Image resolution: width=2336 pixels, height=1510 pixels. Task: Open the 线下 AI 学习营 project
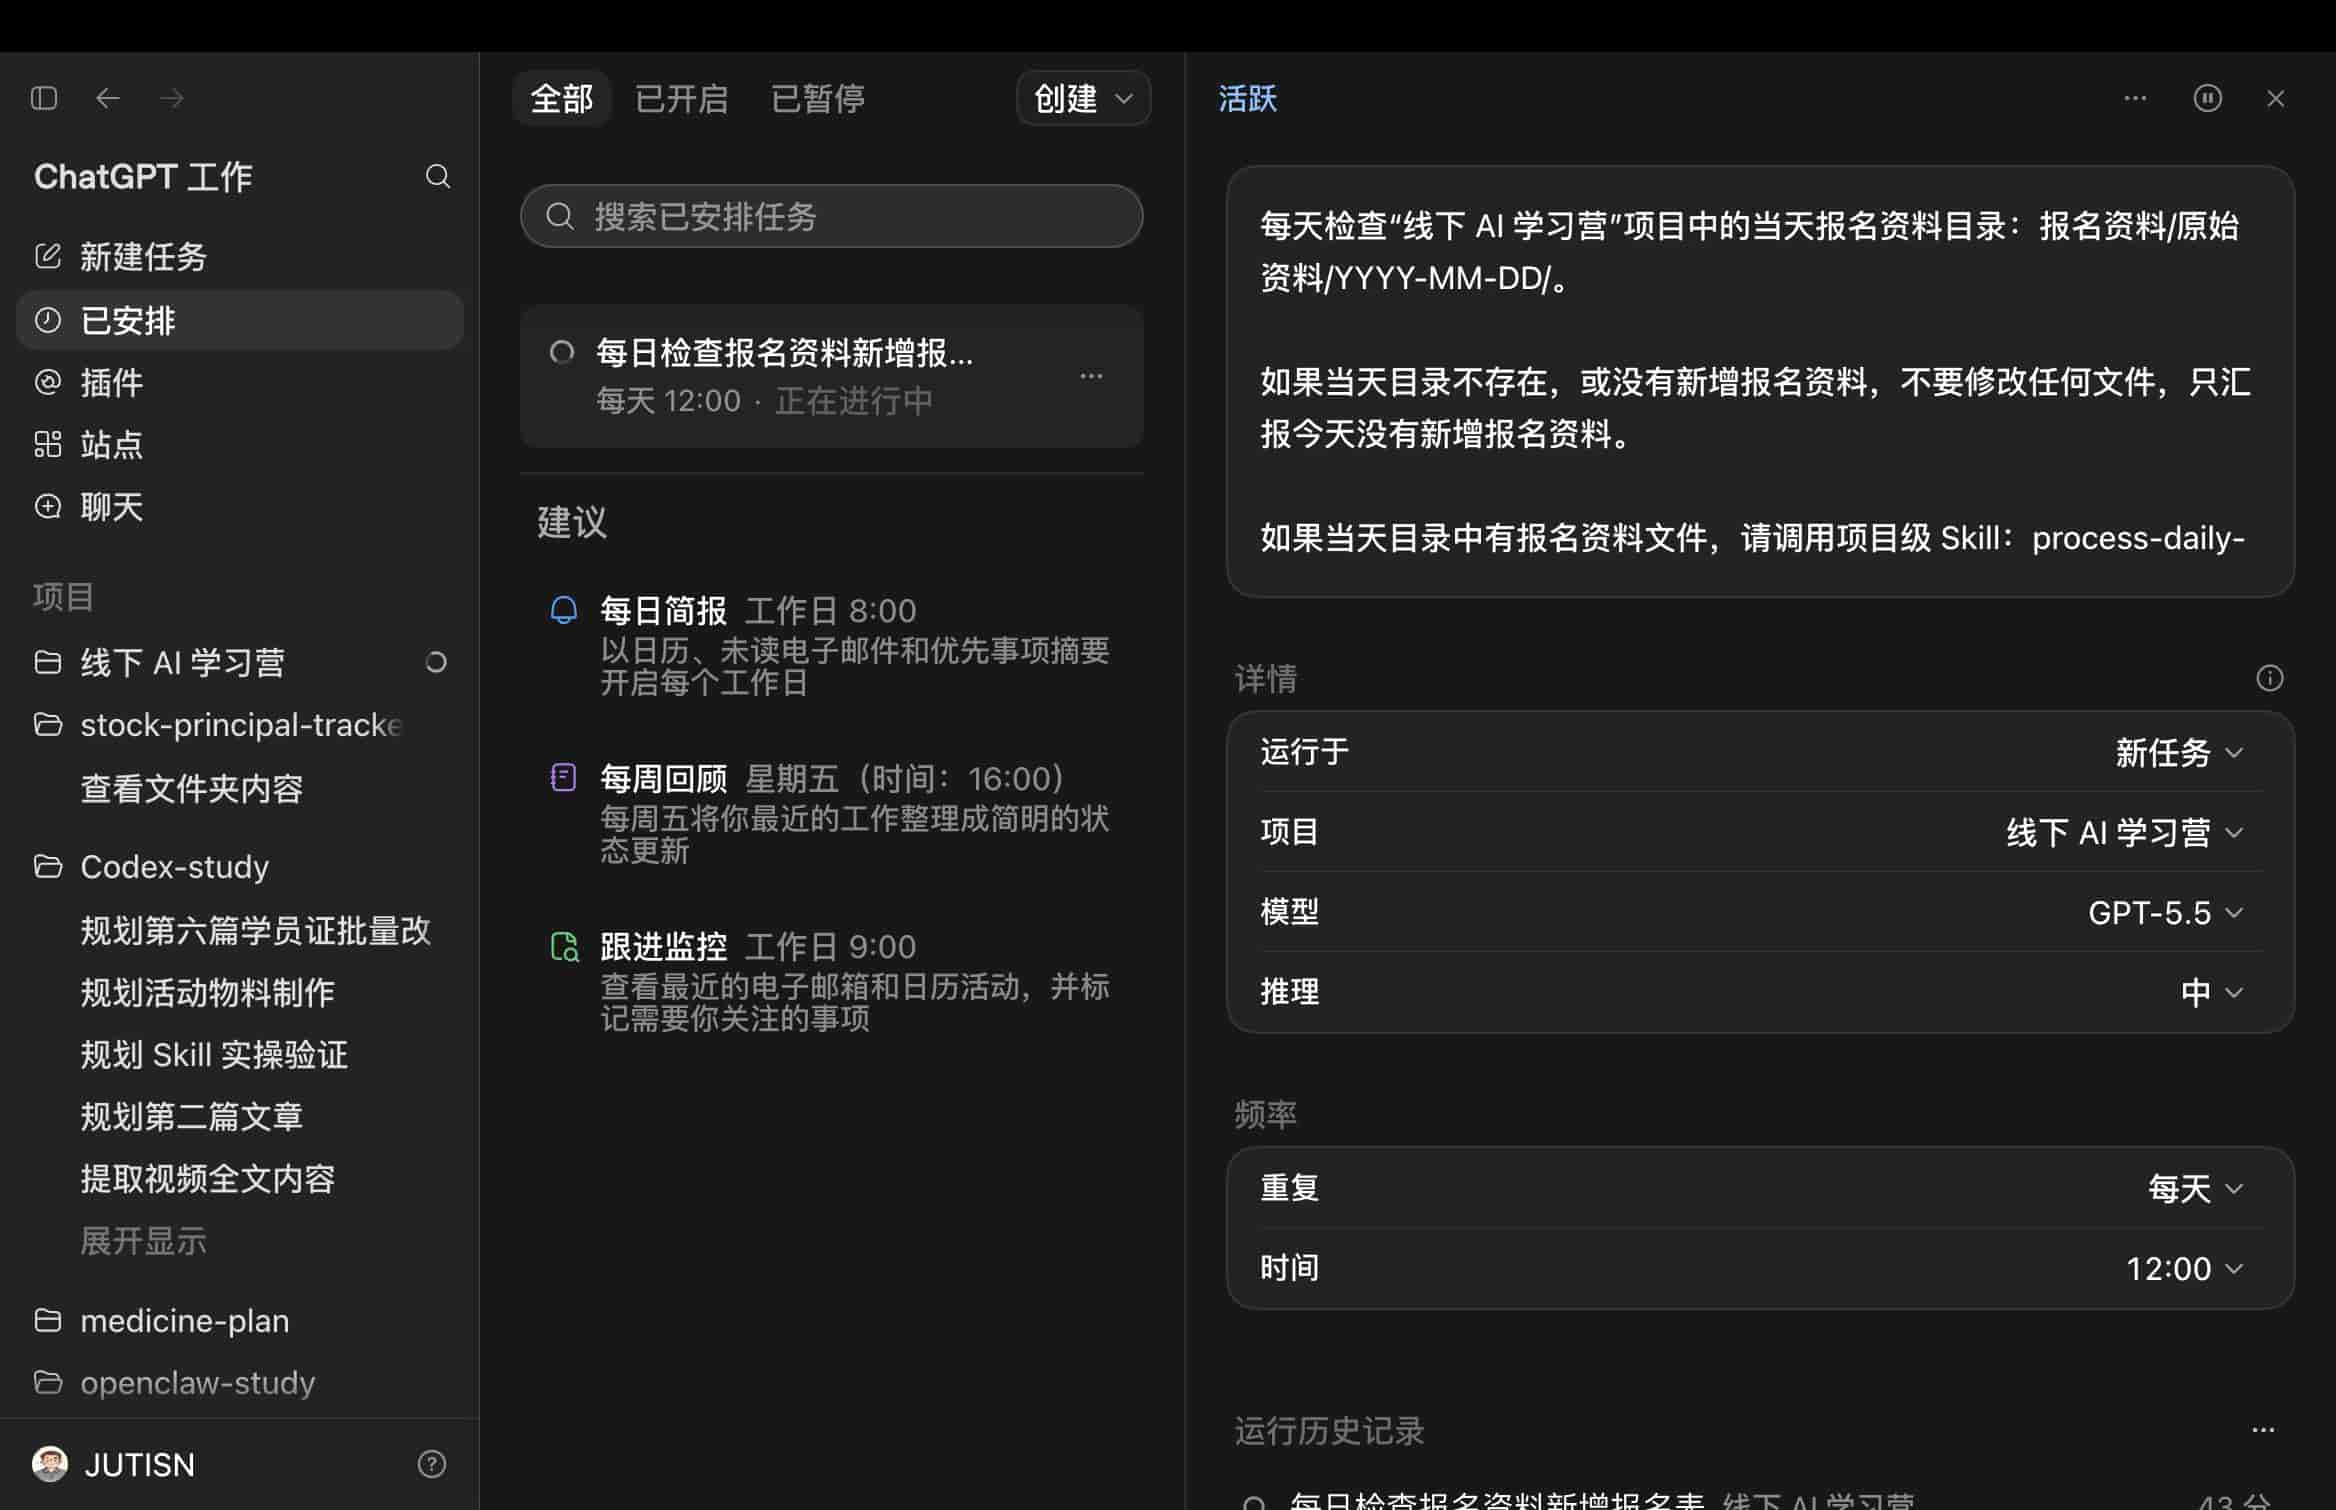coord(240,662)
